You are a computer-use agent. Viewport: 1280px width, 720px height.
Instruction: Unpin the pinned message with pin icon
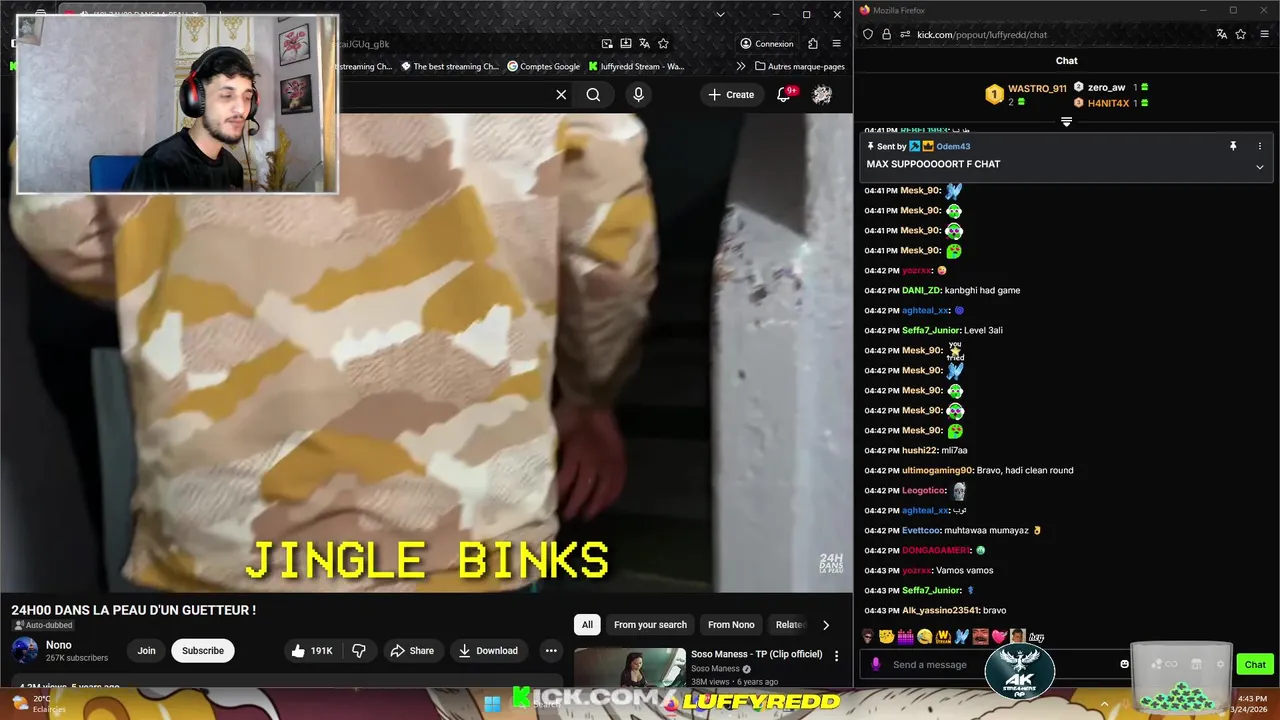[x=1233, y=146]
